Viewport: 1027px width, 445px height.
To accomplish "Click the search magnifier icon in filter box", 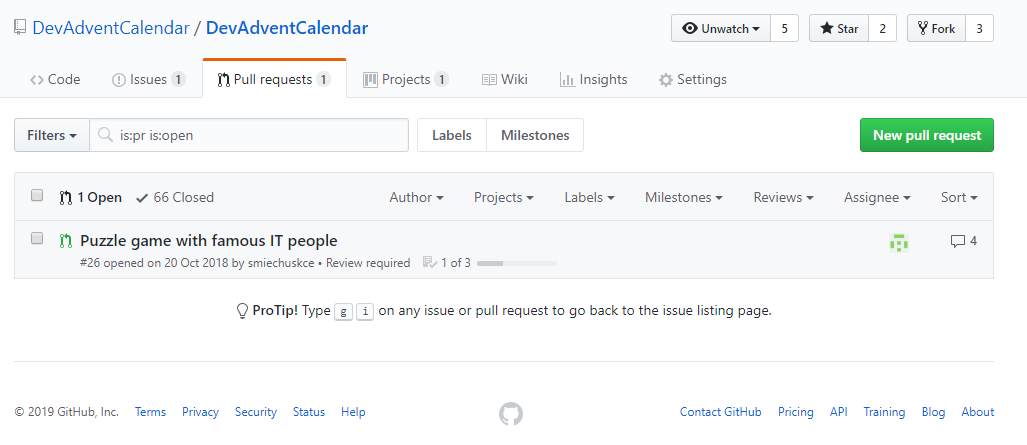I will coord(106,135).
